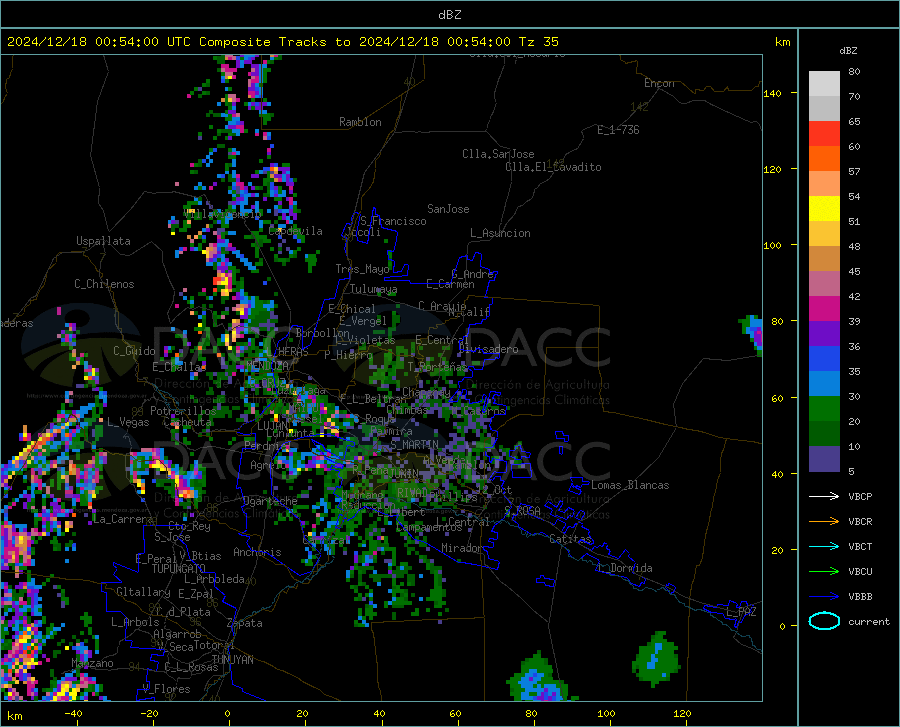The width and height of the screenshot is (900, 727).
Task: Click the TUNUYAN label
Action: point(232,660)
